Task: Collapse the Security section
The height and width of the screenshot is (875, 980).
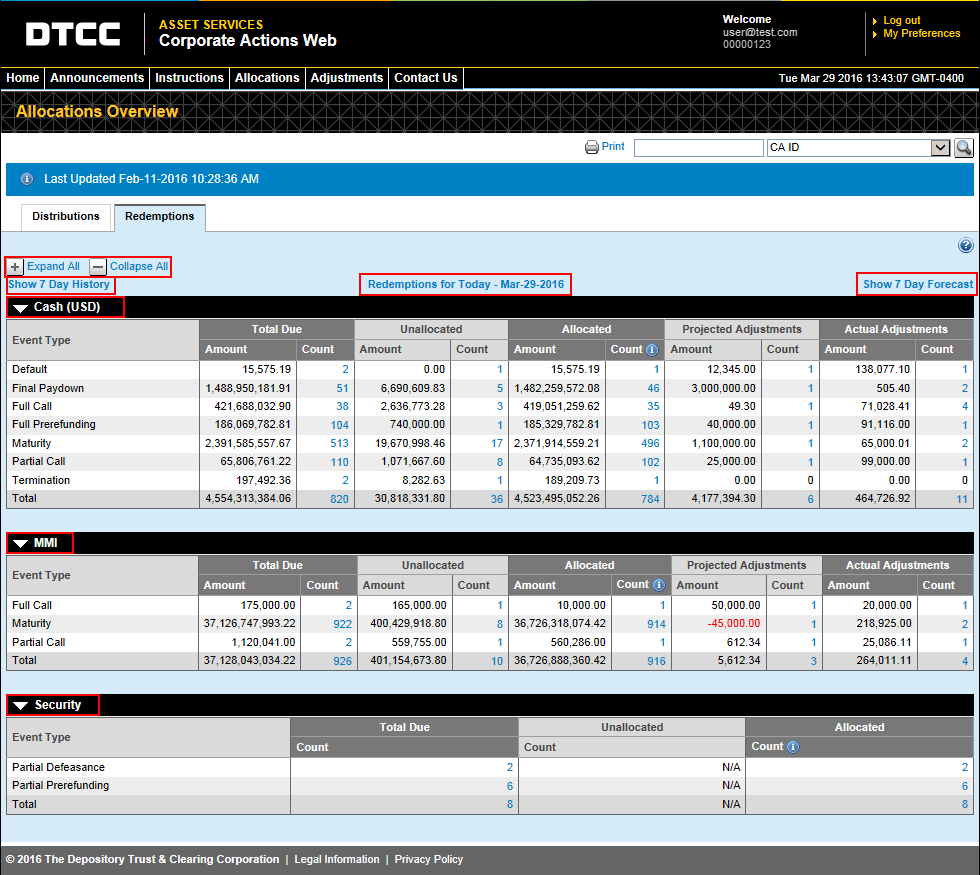Action: pyautogui.click(x=22, y=705)
